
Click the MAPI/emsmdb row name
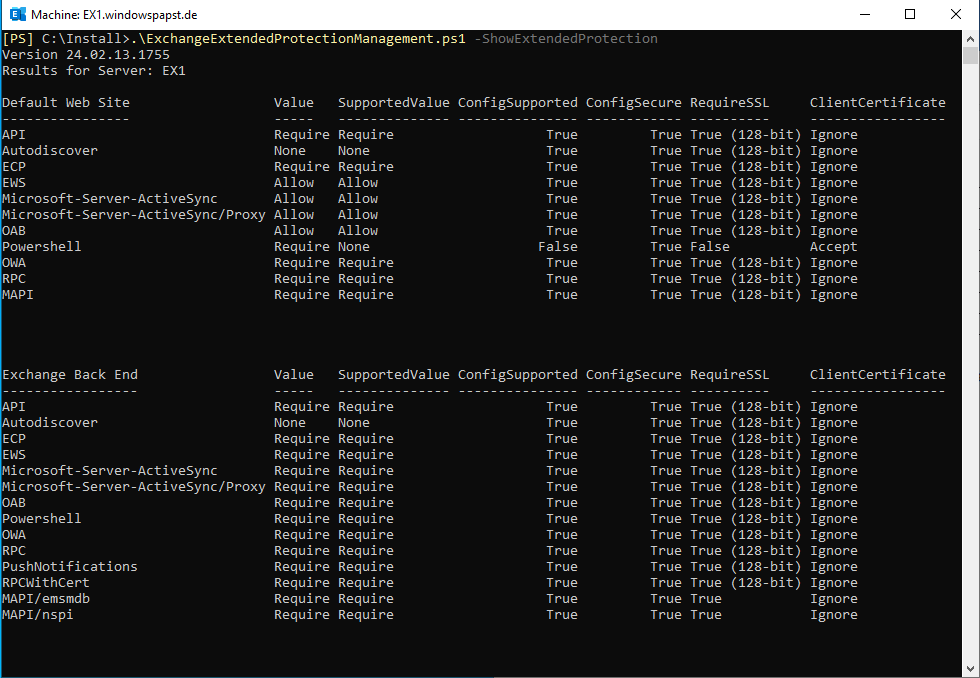(46, 598)
